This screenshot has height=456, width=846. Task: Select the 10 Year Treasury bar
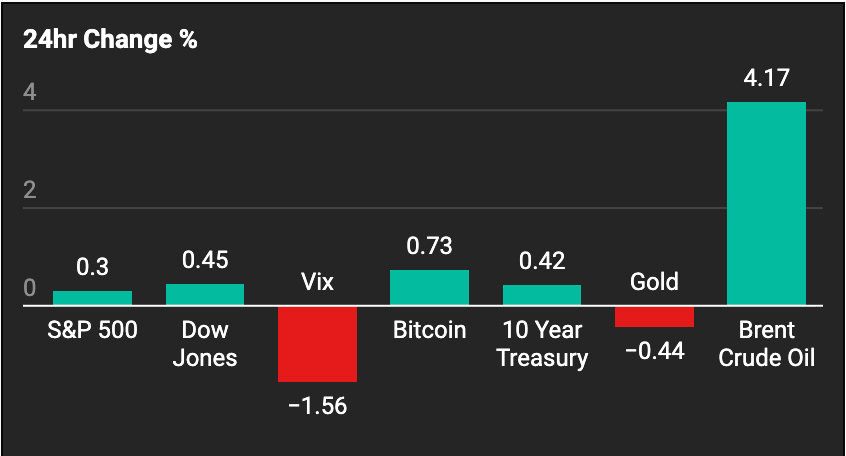(x=542, y=295)
